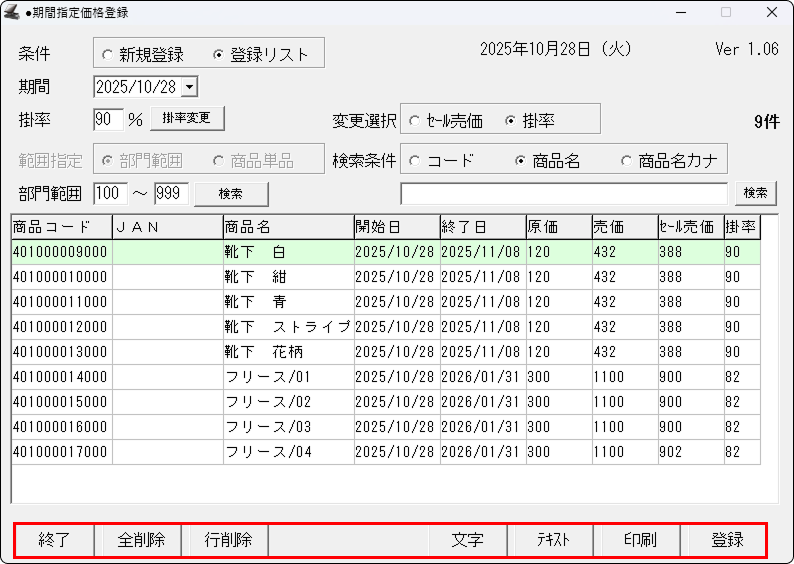Click 検索 button next to search field
Viewport: 794px width, 564px height.
[755, 192]
